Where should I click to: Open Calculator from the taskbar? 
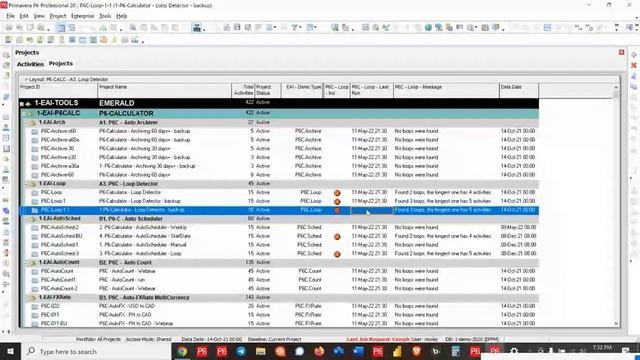click(456, 351)
